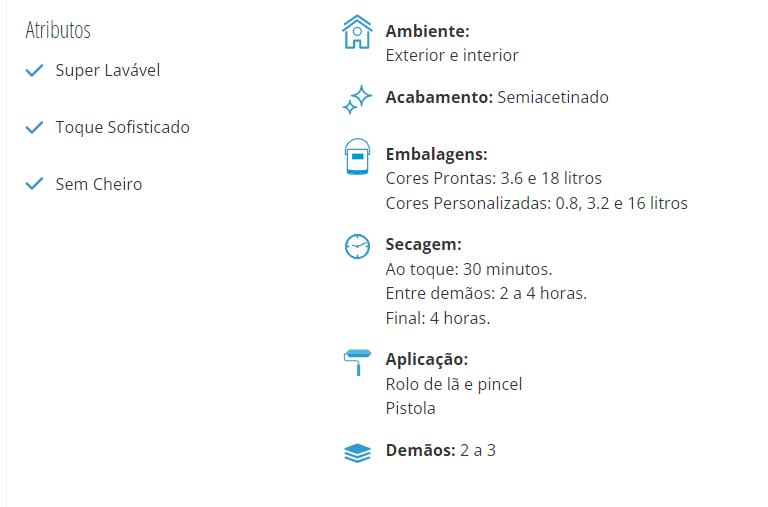Click the Demãos 2 a 3 text
The image size is (768, 507).
click(441, 450)
